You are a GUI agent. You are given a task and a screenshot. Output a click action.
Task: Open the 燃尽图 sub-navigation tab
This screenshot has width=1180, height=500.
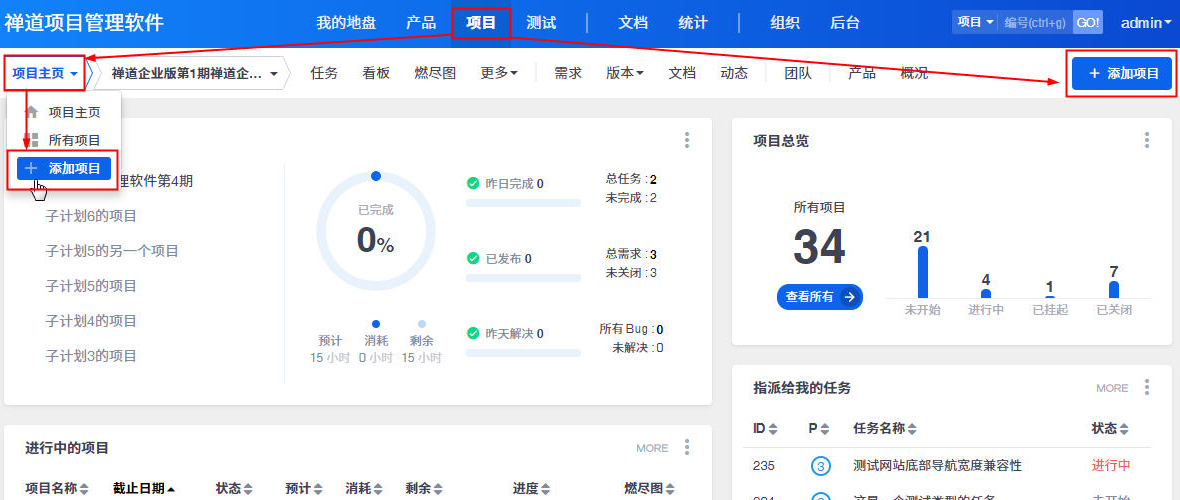coord(435,73)
